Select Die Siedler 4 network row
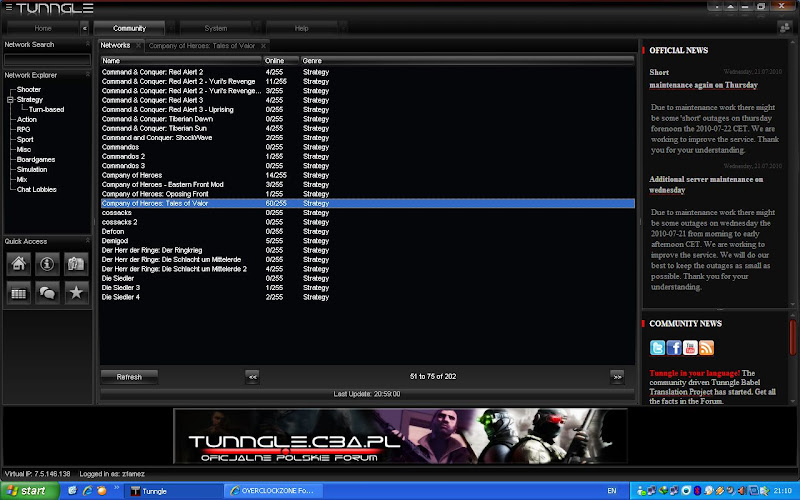Viewport: 800px width, 500px height. pyautogui.click(x=367, y=297)
